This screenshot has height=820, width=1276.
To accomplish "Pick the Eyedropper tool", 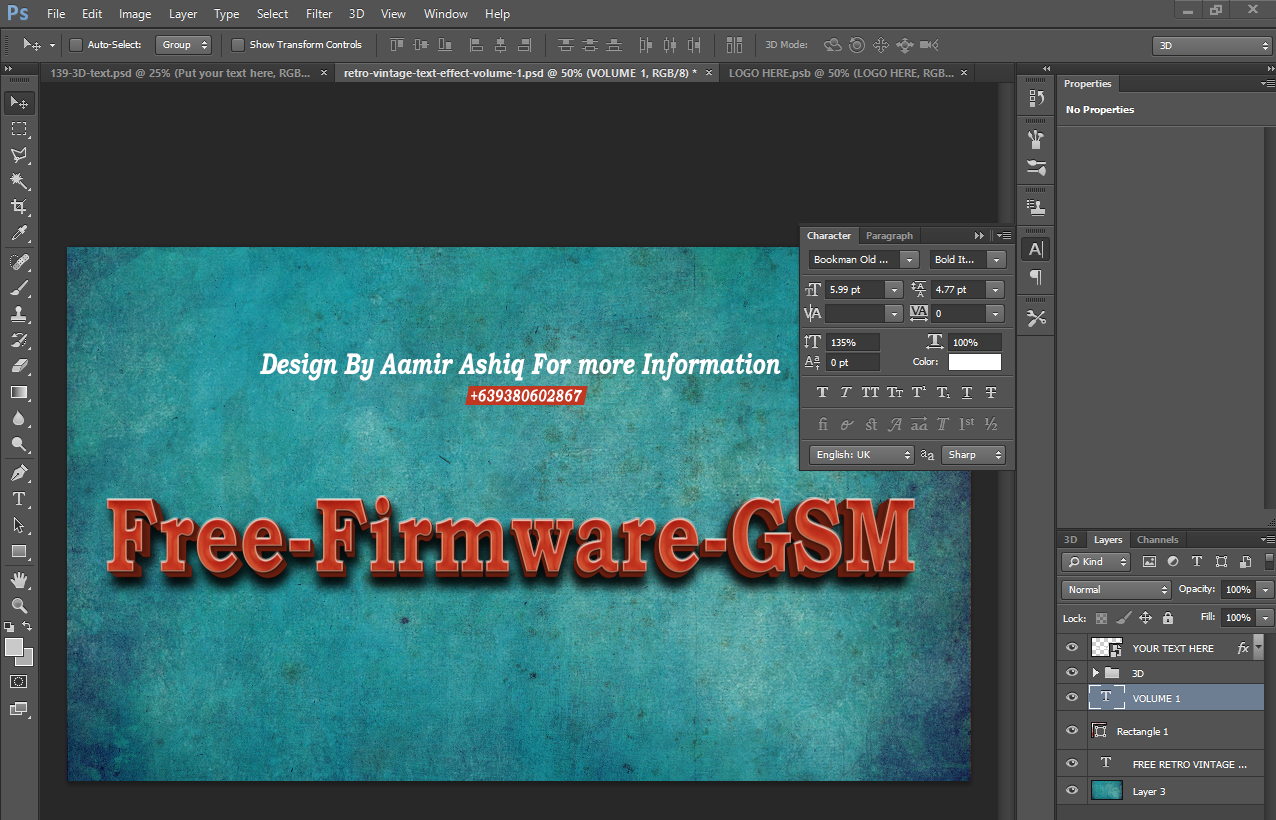I will (19, 234).
